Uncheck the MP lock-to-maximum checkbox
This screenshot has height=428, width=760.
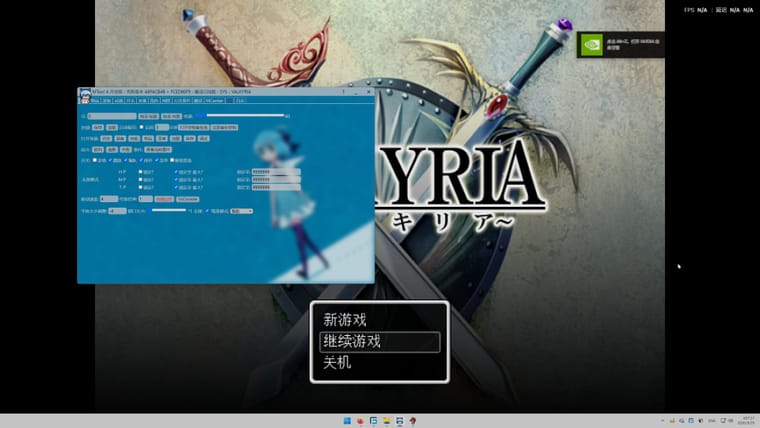(176, 180)
